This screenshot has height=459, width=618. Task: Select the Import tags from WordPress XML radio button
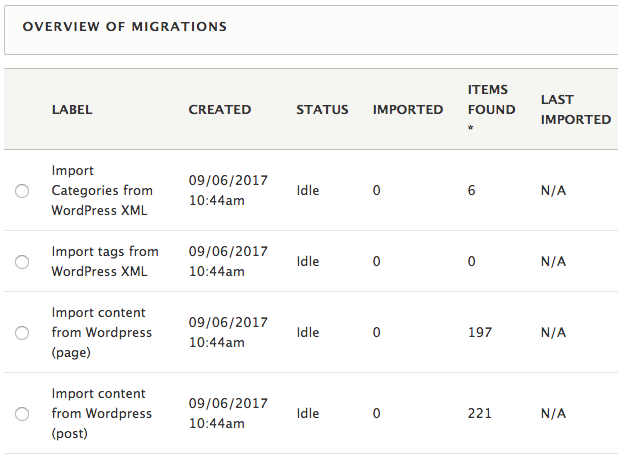[22, 262]
